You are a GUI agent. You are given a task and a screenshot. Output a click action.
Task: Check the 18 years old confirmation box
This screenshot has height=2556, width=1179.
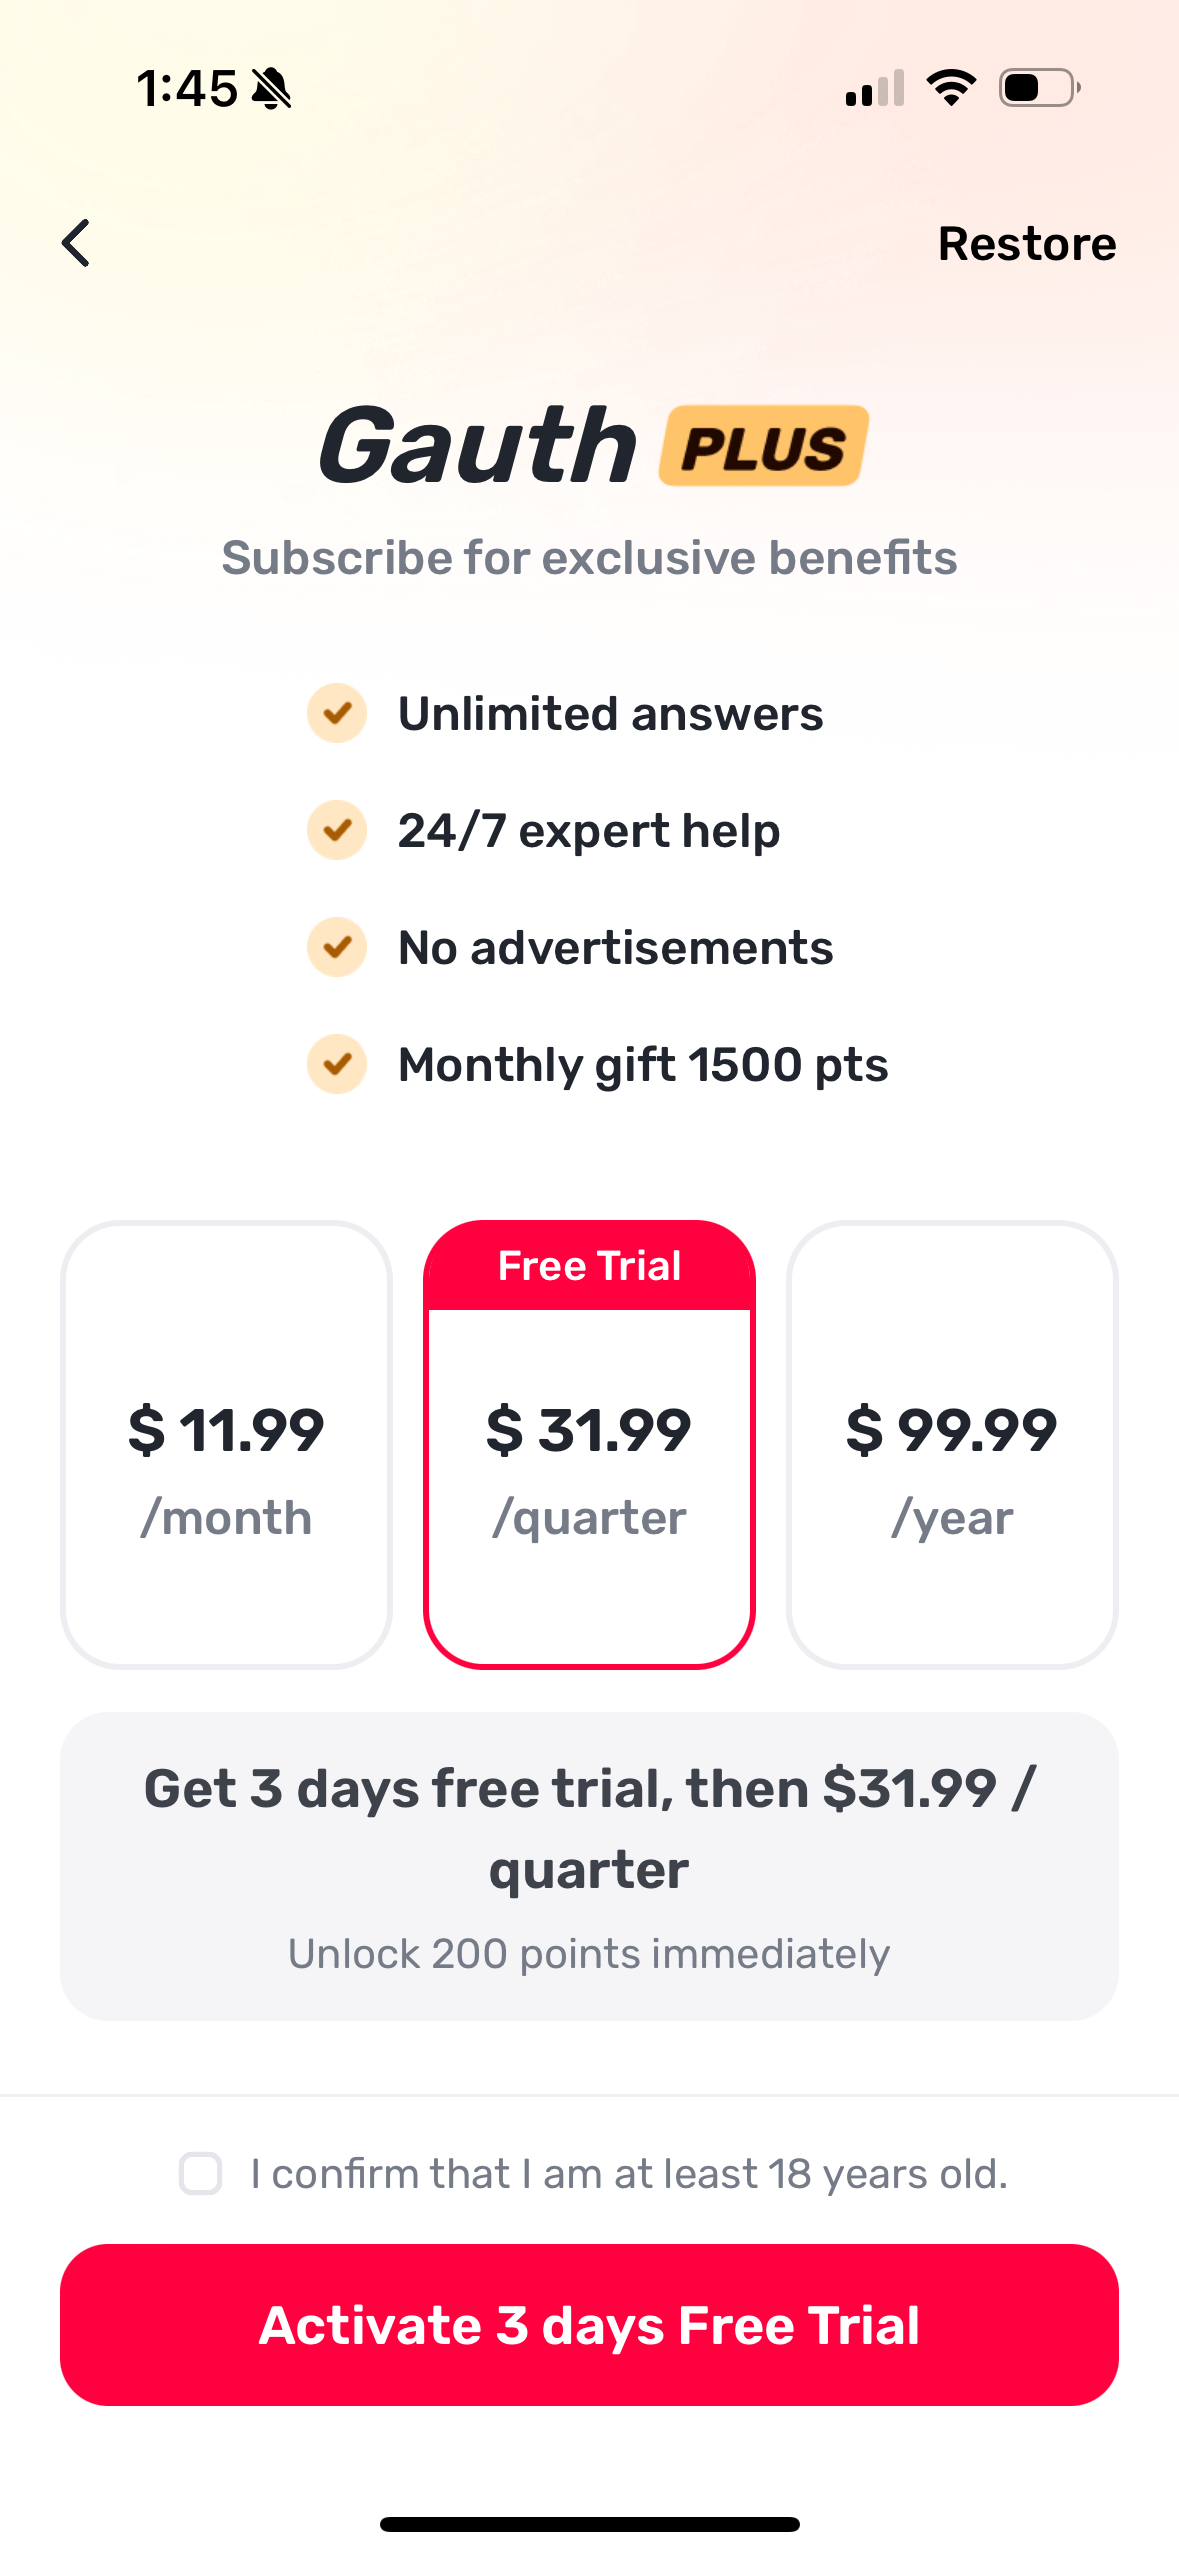[201, 2174]
